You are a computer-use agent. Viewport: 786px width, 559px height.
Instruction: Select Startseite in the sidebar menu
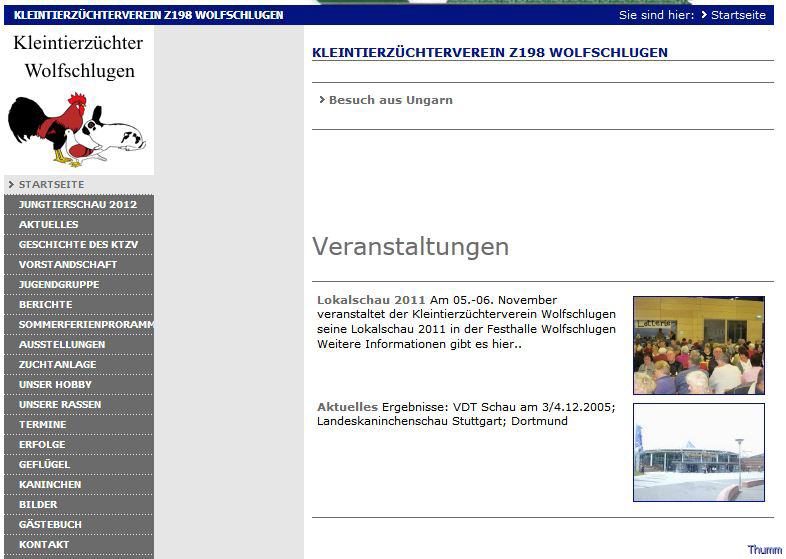(x=51, y=185)
